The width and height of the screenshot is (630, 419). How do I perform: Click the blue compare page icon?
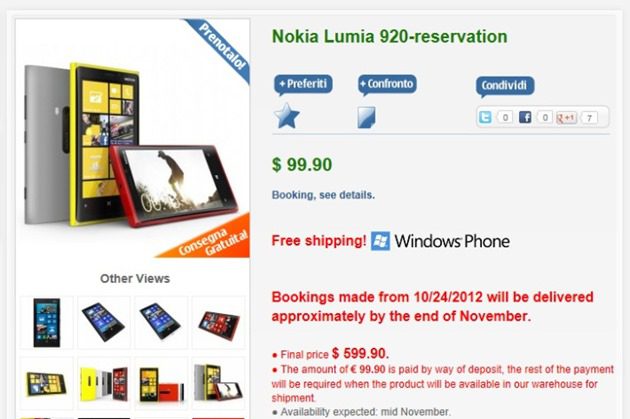point(366,117)
